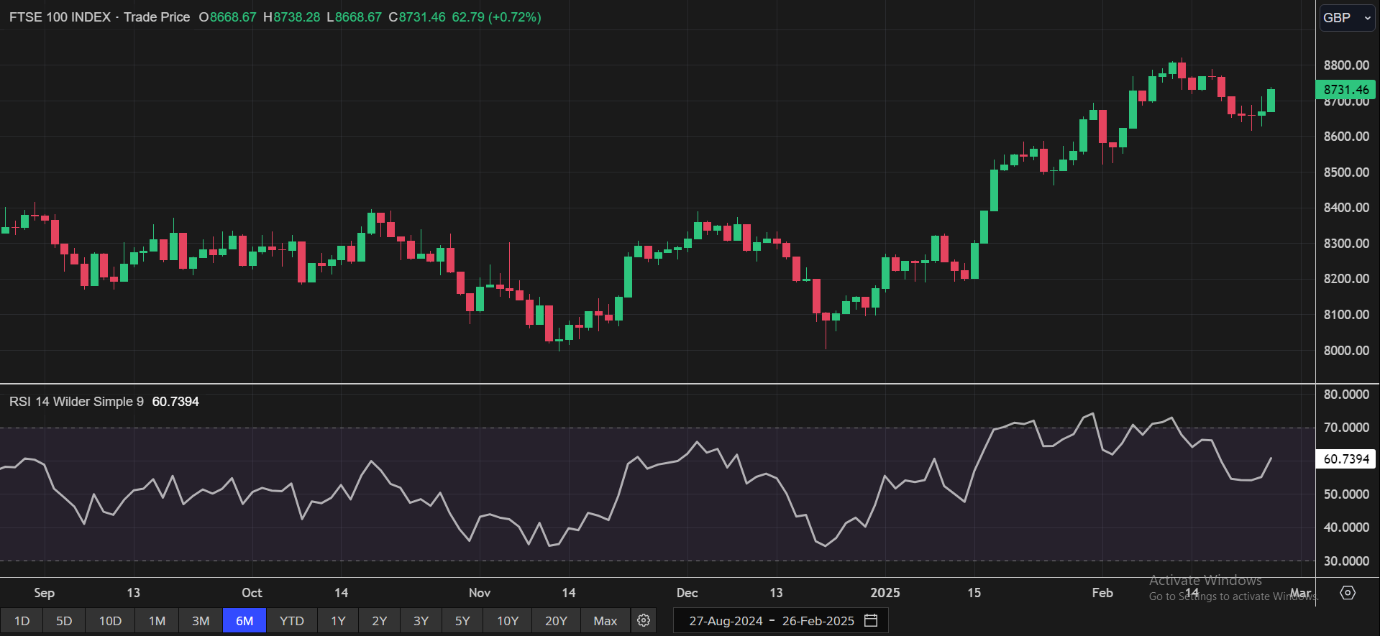This screenshot has width=1380, height=636.
Task: Select the 10Y time range
Action: pos(507,621)
